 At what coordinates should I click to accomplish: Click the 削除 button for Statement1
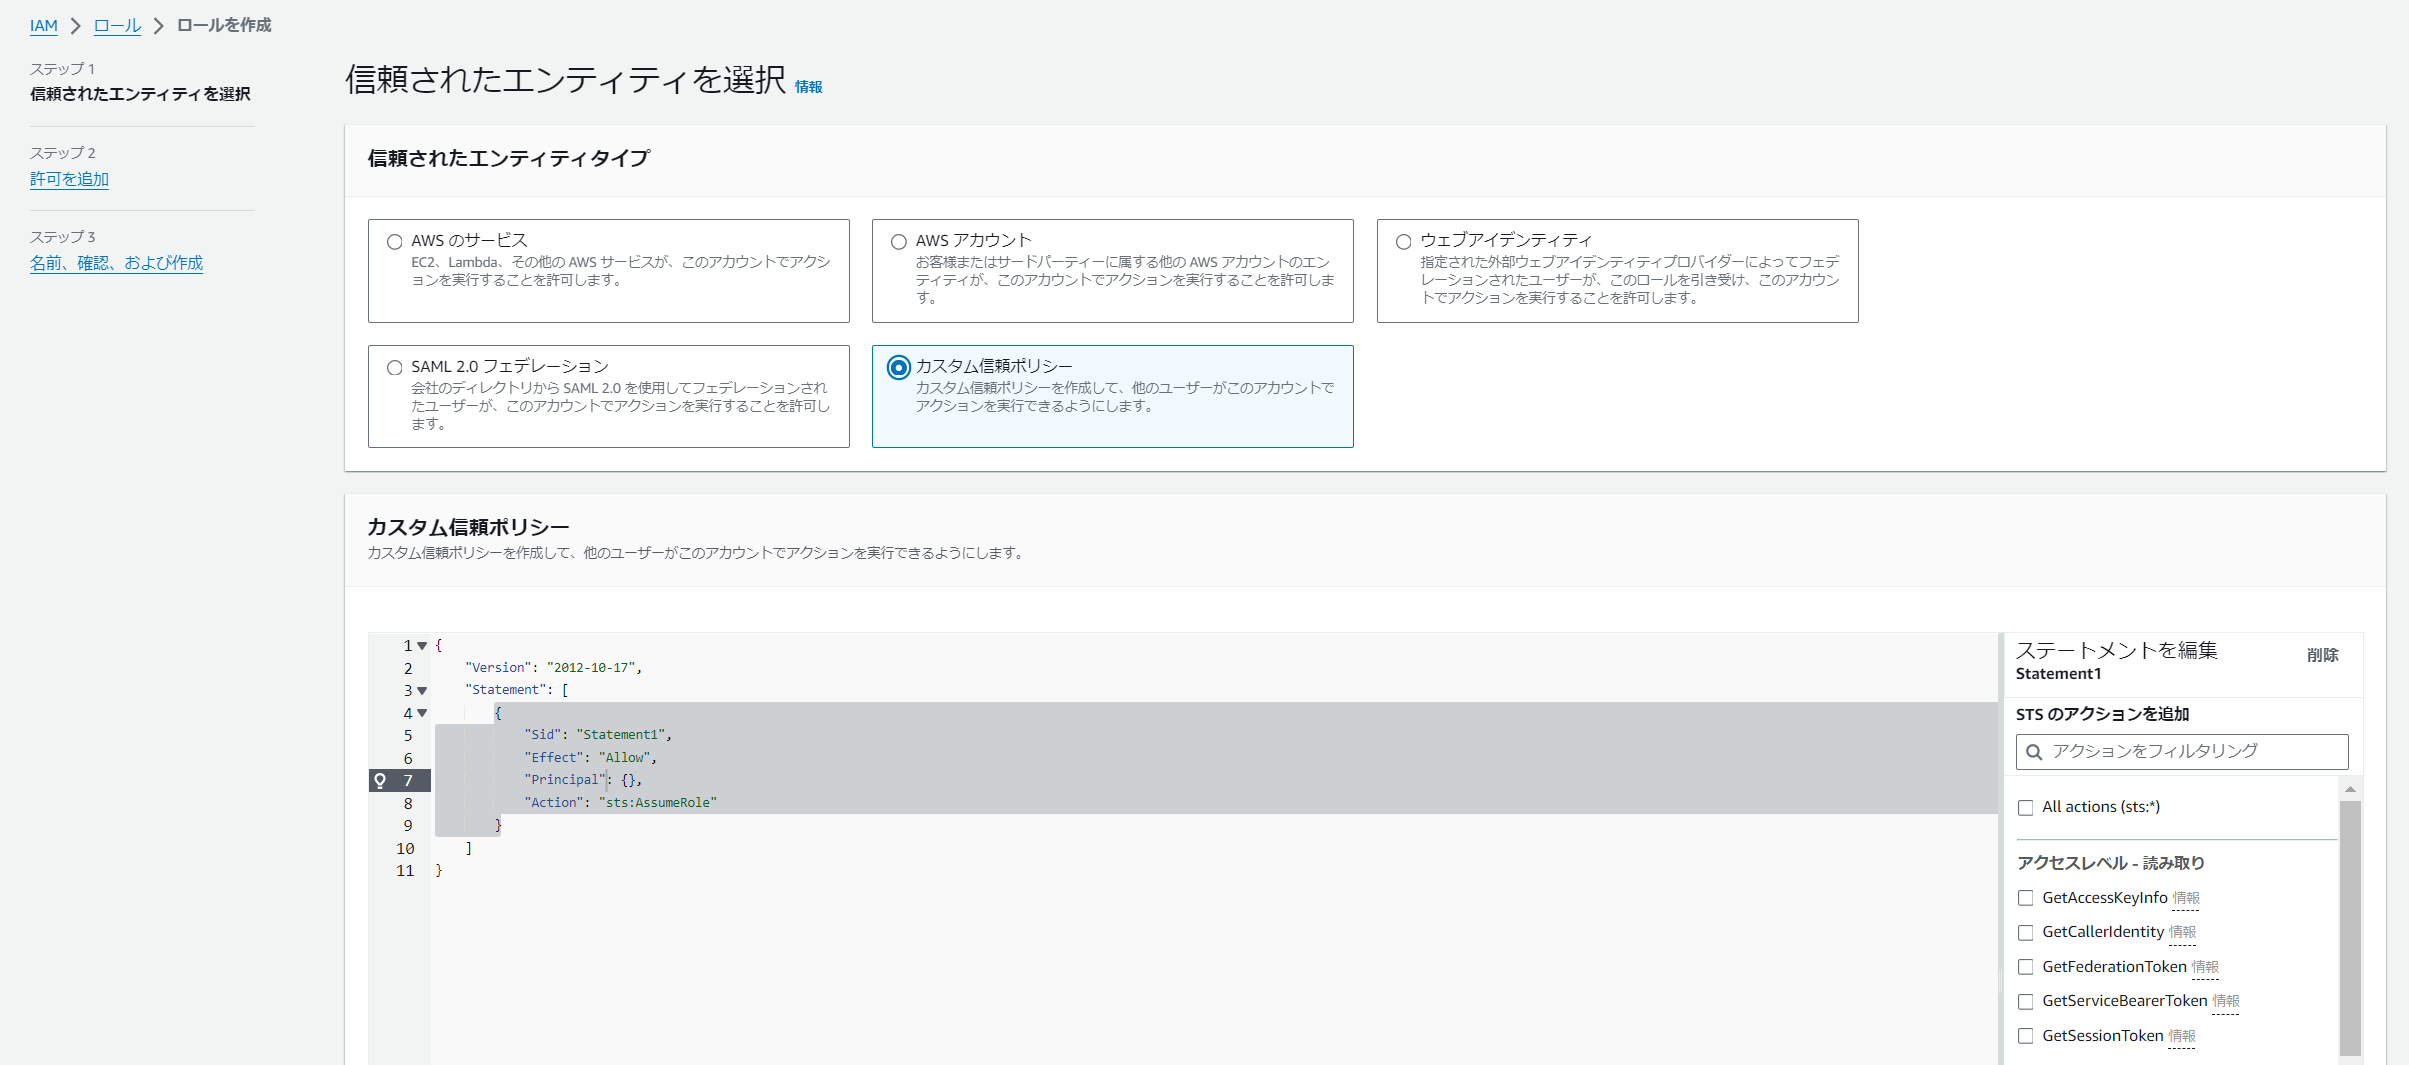pyautogui.click(x=2322, y=655)
